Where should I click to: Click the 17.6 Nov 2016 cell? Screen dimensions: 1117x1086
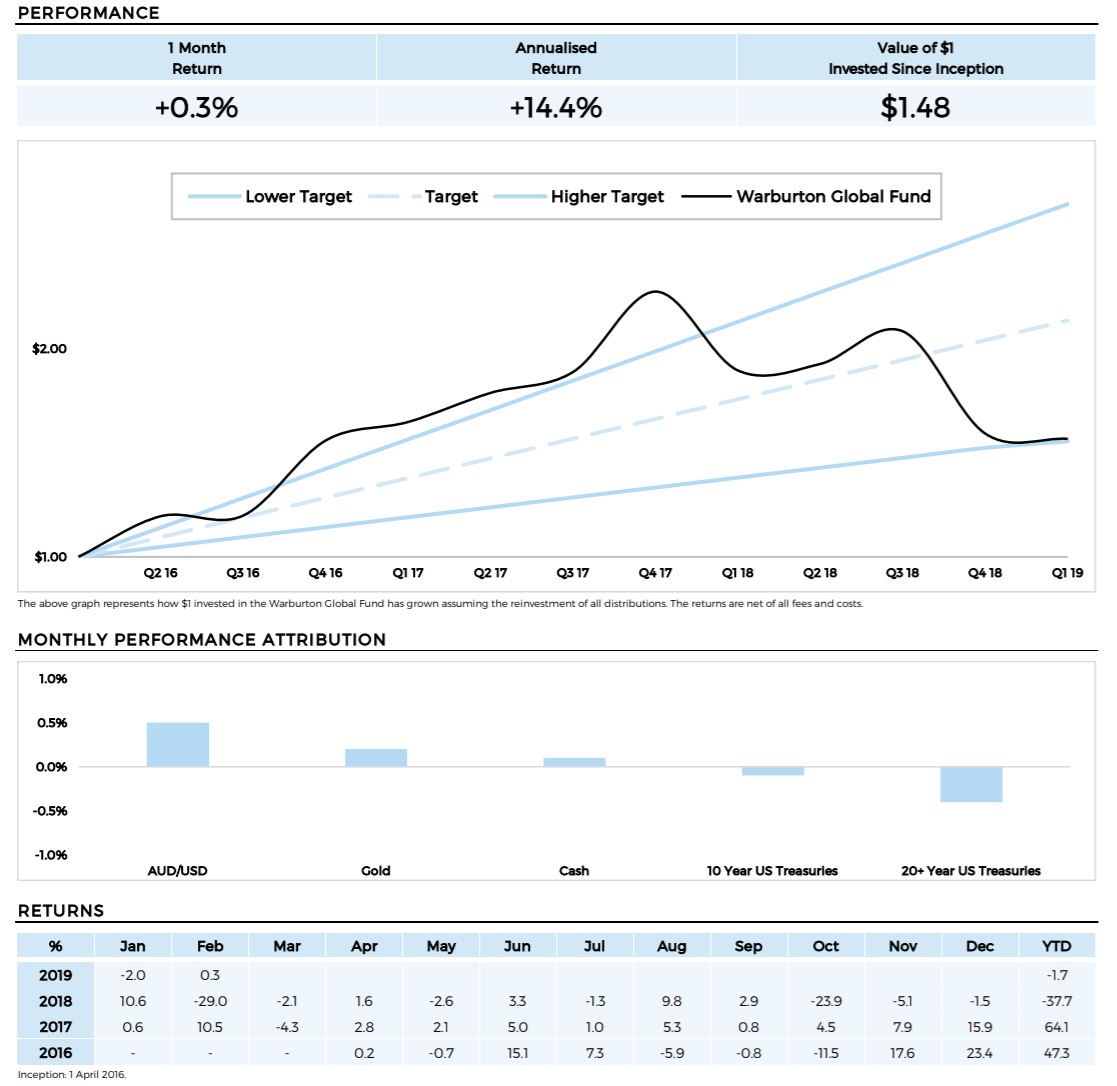(903, 1053)
